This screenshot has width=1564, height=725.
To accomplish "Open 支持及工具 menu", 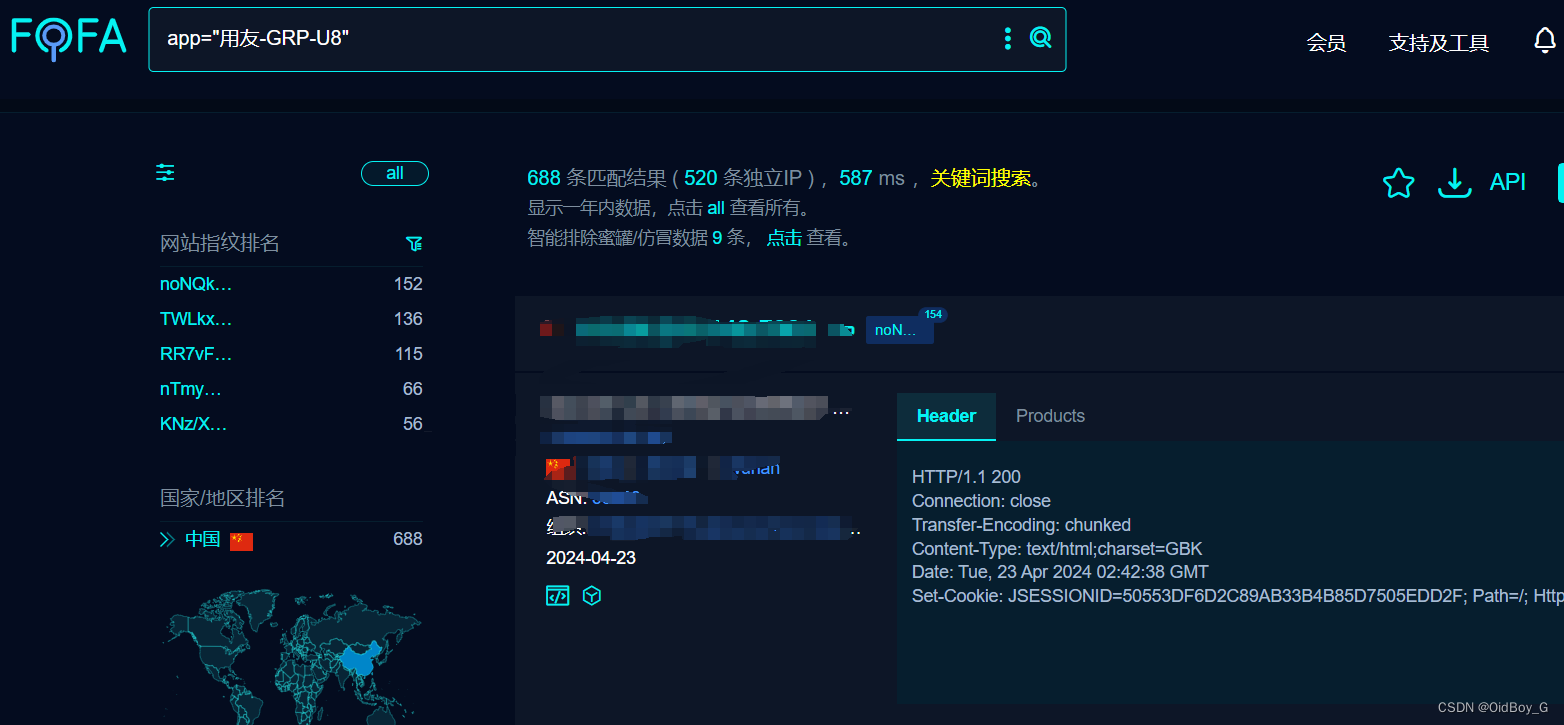I will pyautogui.click(x=1439, y=43).
